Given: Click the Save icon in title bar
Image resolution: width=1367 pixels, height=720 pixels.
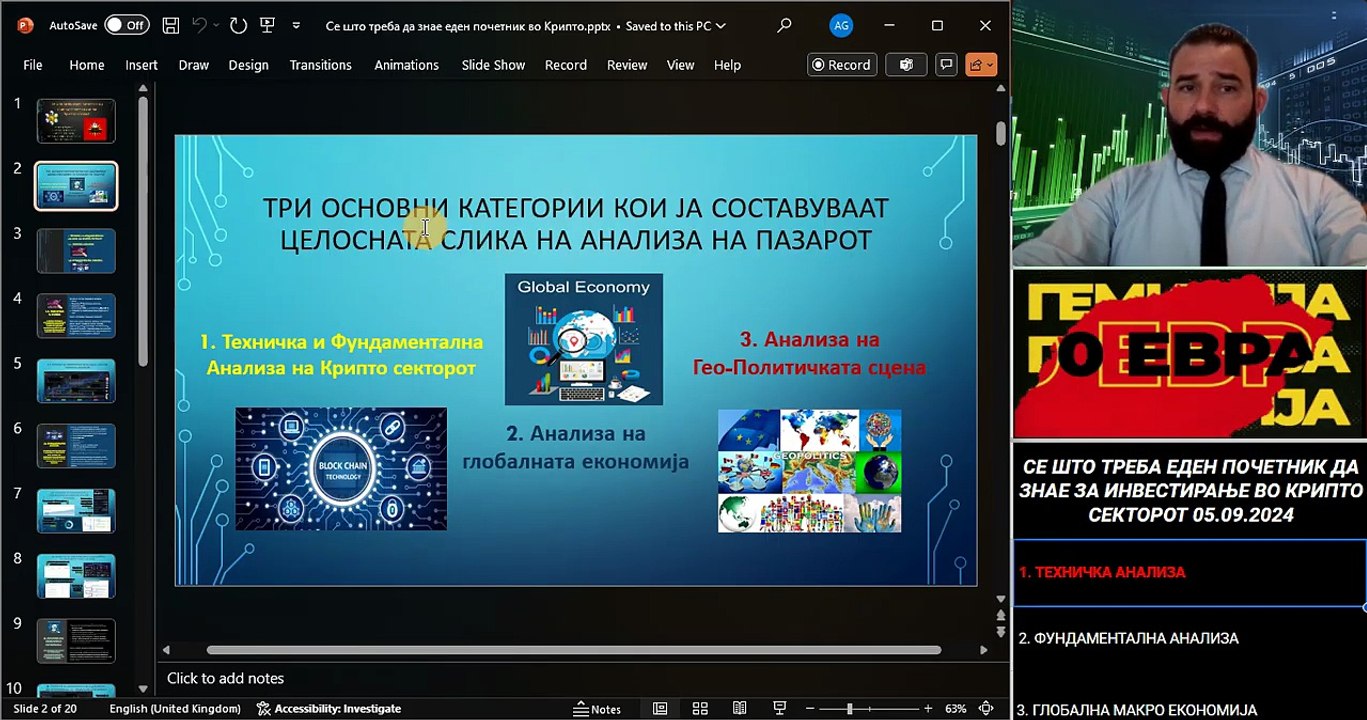Looking at the screenshot, I should coord(171,25).
